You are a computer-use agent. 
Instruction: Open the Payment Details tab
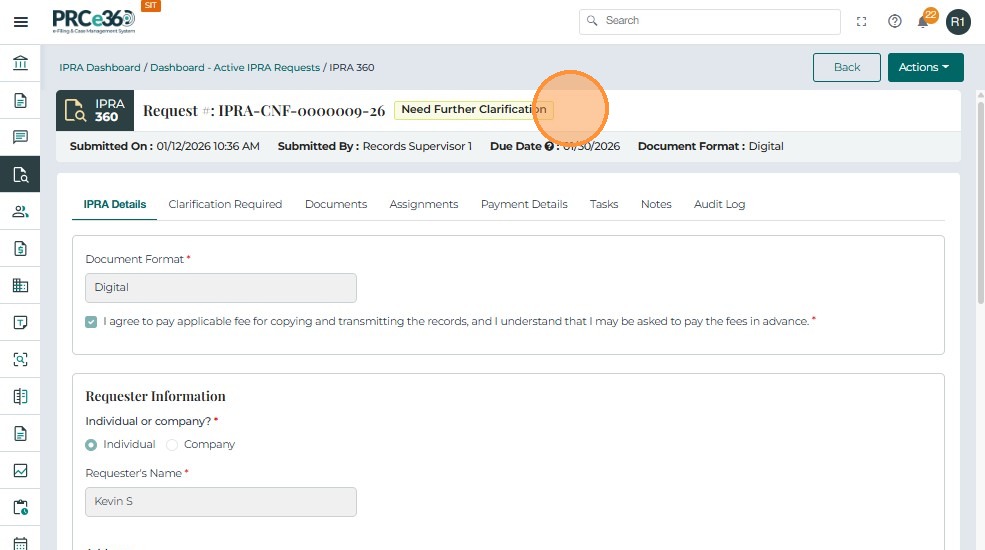tap(524, 204)
